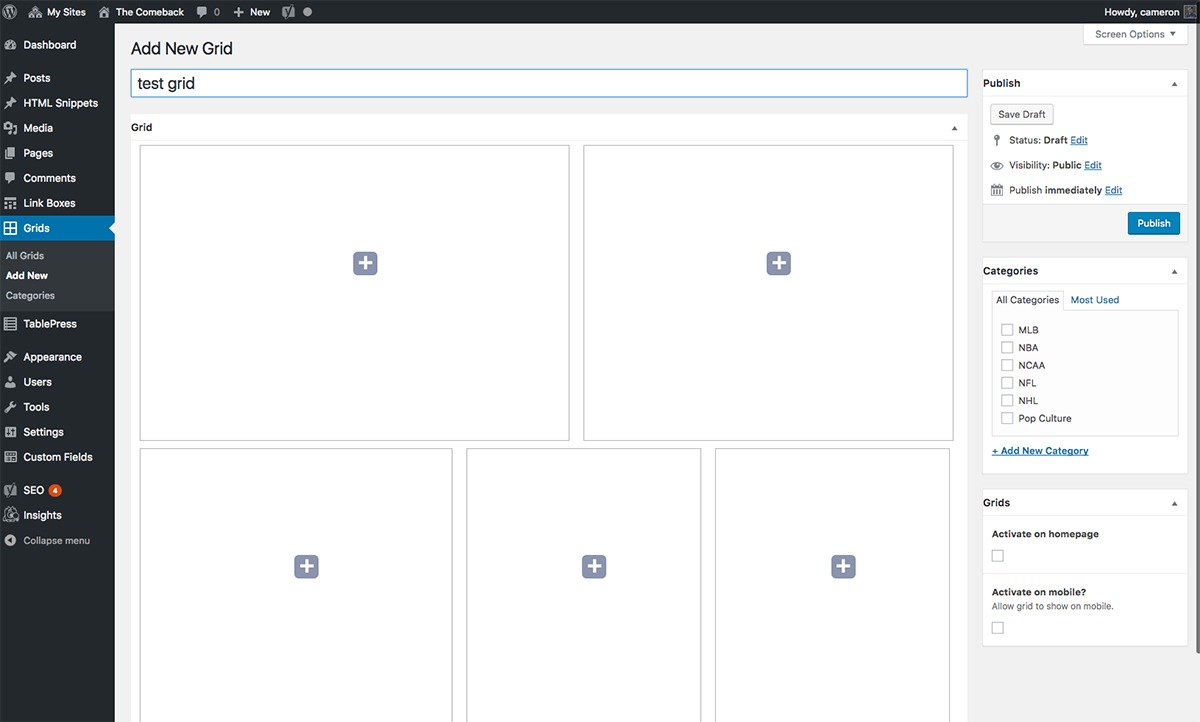The height and width of the screenshot is (722, 1200).
Task: Add content to bottom-middle grid cell
Action: (594, 566)
